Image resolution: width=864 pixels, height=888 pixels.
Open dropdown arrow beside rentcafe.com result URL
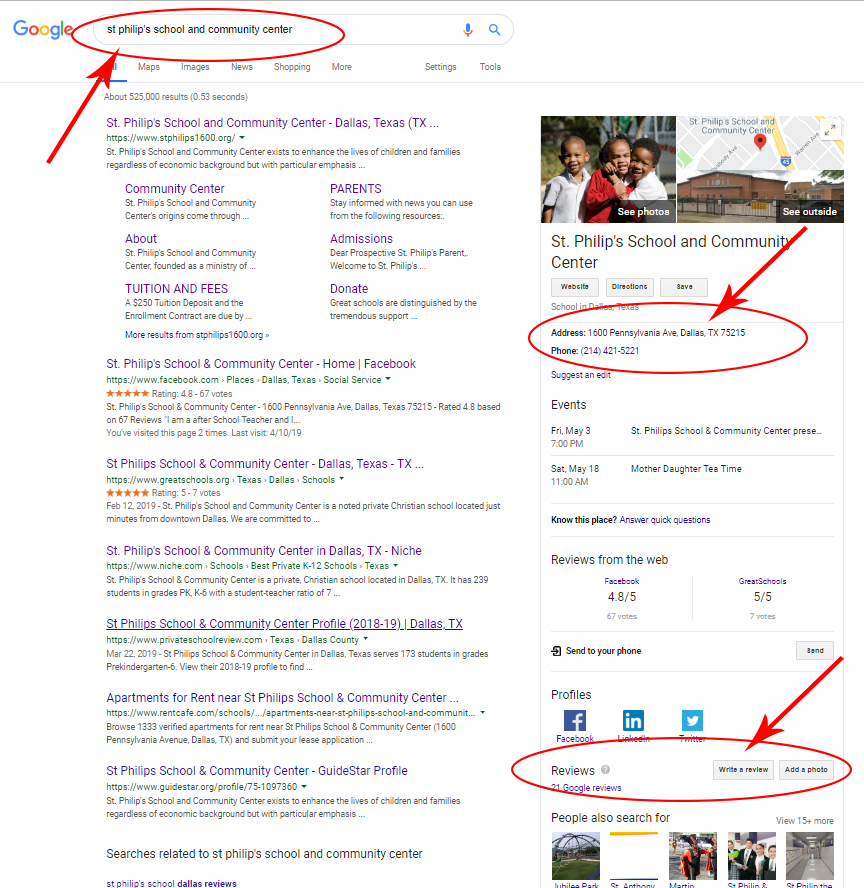(482, 712)
